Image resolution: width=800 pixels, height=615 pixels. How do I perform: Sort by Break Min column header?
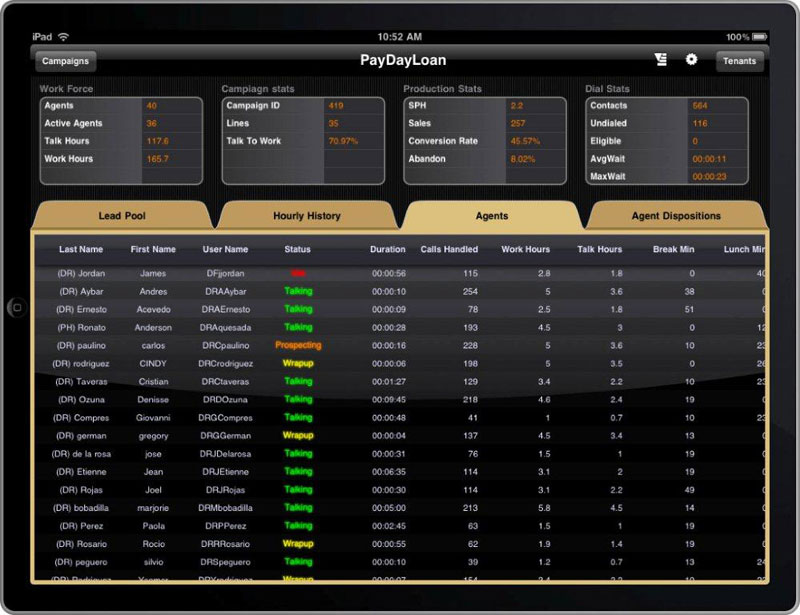point(673,249)
